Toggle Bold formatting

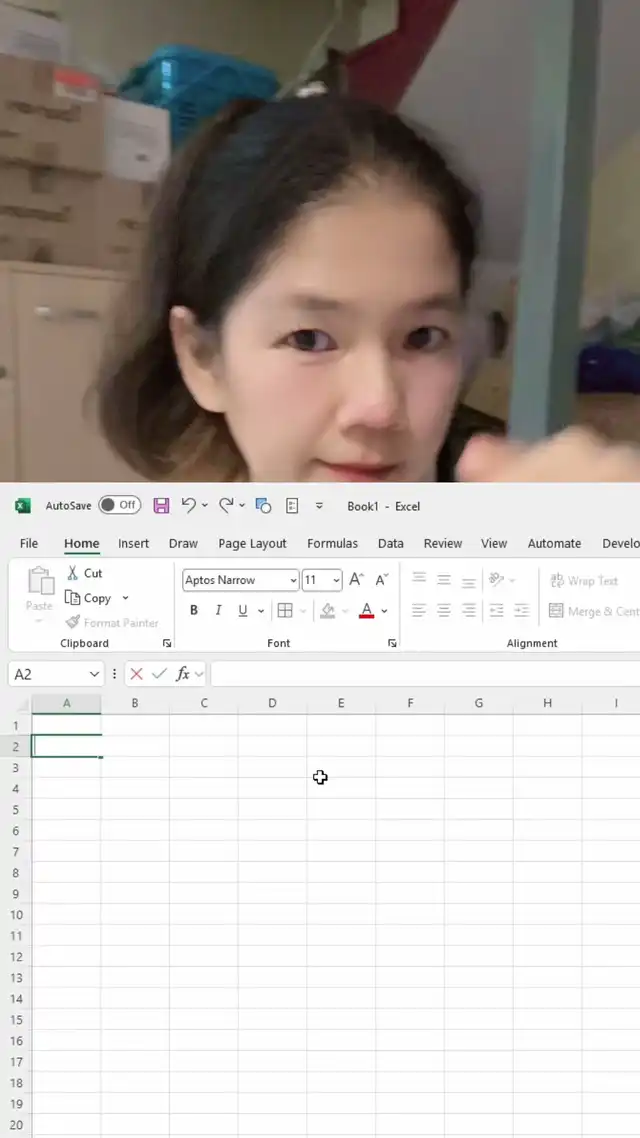tap(193, 611)
